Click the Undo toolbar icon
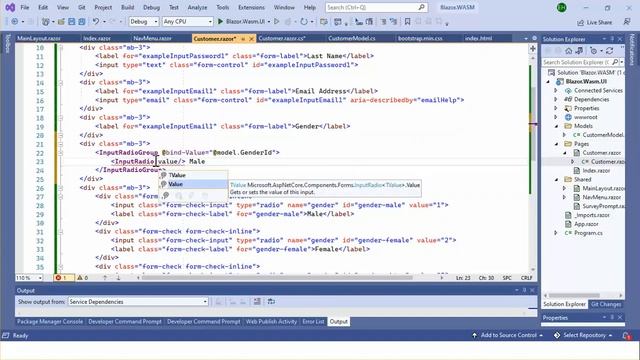The image size is (640, 360). click(96, 22)
